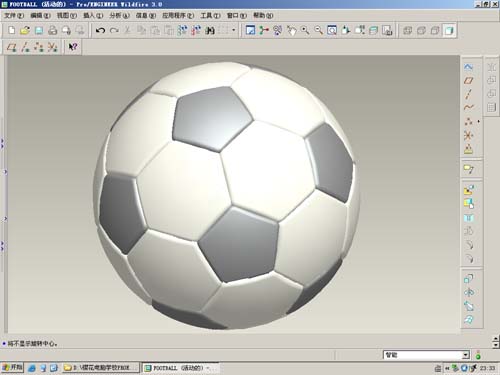Select the datum plane tool in right toolbar

tap(469, 80)
